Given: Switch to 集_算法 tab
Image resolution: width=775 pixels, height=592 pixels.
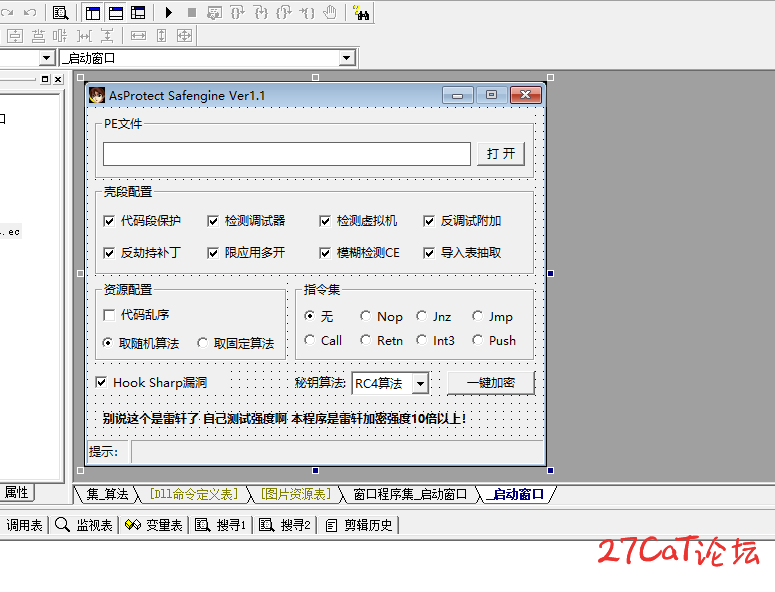Looking at the screenshot, I should 107,494.
